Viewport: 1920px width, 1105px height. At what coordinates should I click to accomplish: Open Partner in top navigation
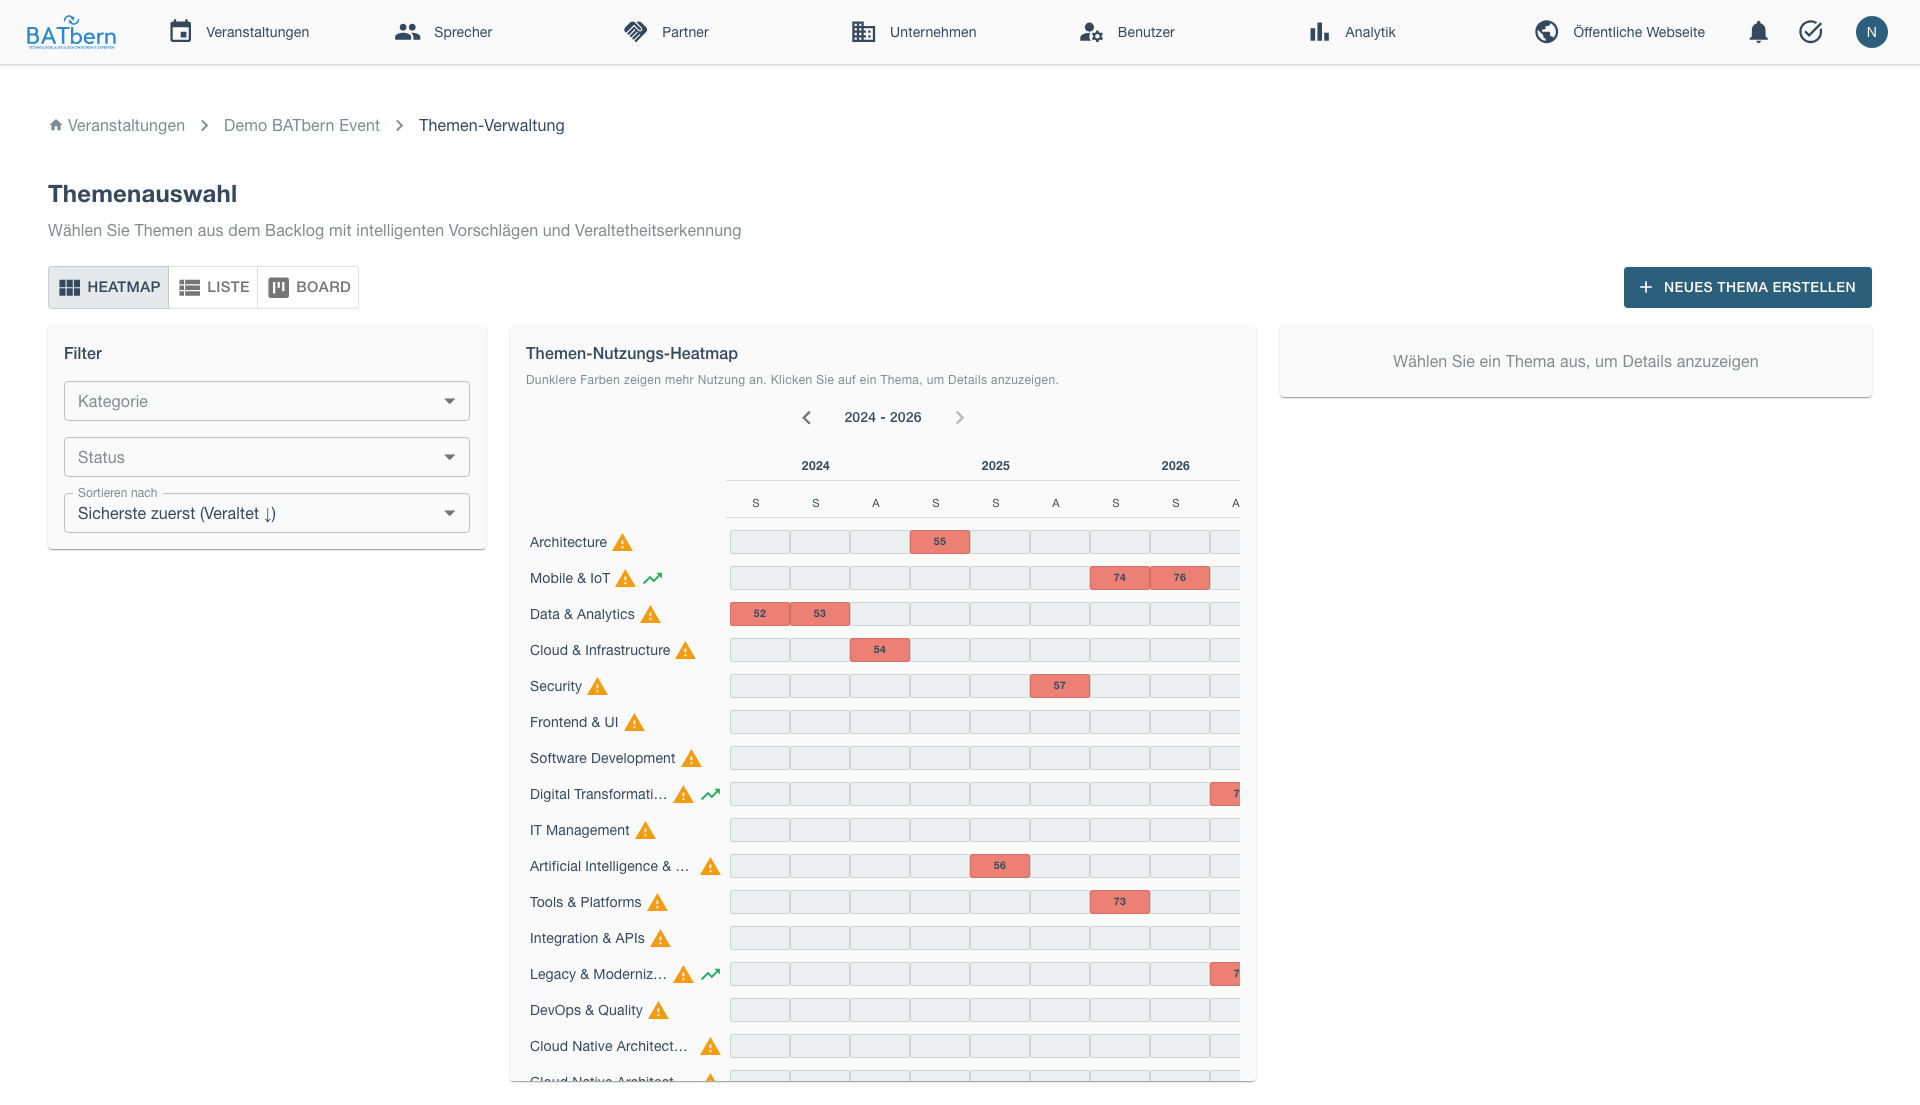click(x=665, y=32)
